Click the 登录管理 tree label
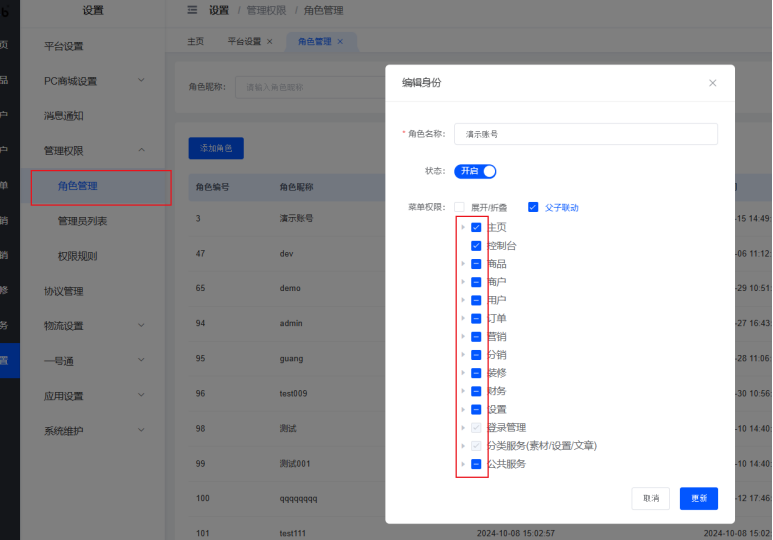Screen dimensions: 773x540 tap(506, 428)
